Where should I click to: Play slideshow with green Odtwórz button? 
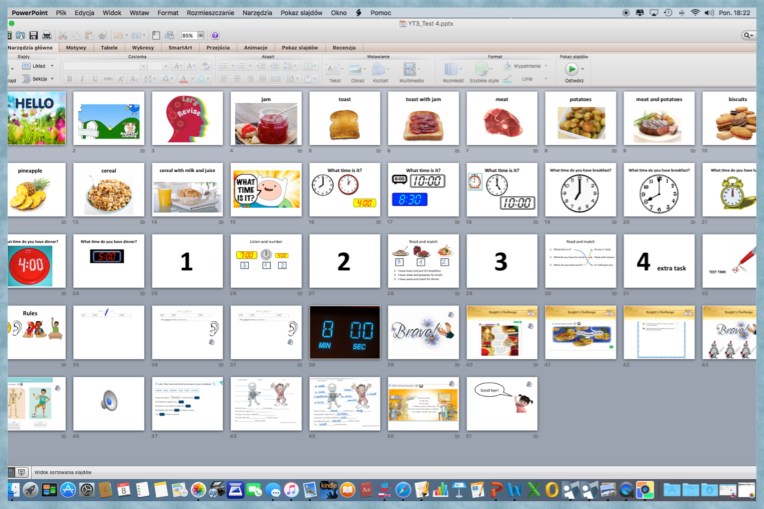coord(572,69)
